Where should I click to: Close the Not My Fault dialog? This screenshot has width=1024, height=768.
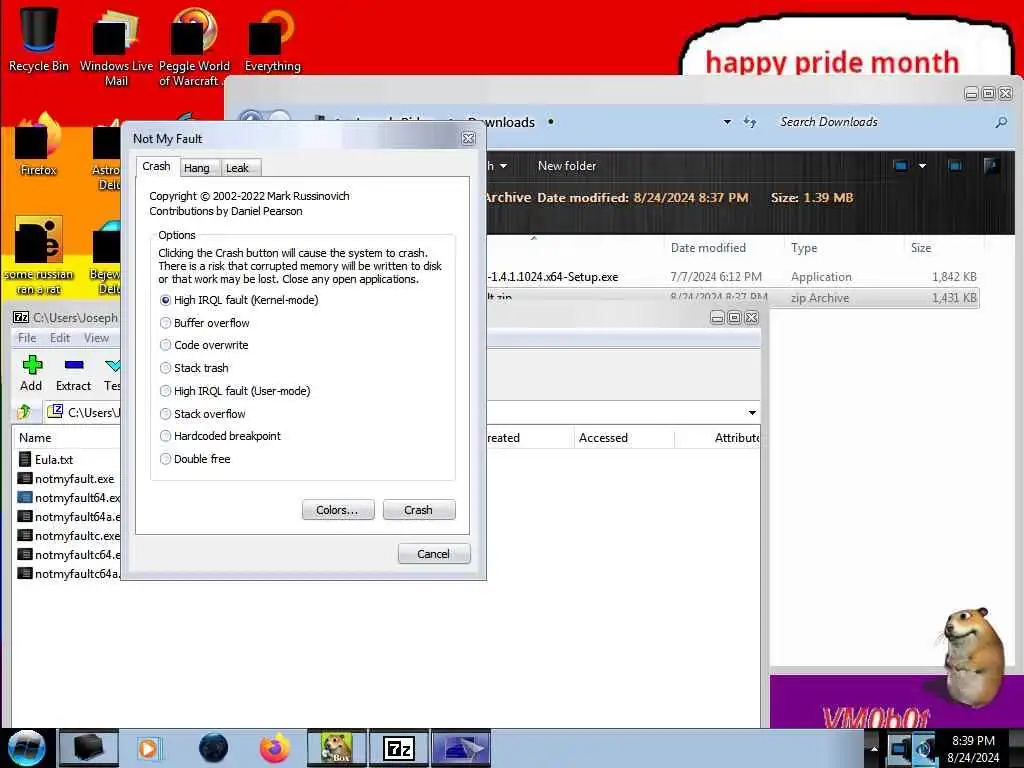tap(468, 138)
